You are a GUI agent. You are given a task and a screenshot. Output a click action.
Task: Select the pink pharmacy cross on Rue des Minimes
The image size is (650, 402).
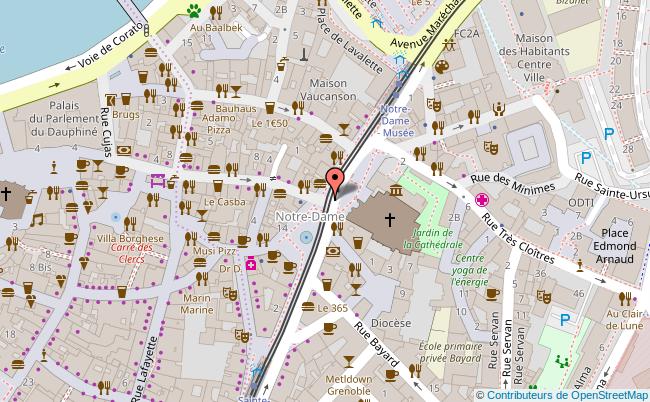tap(484, 199)
